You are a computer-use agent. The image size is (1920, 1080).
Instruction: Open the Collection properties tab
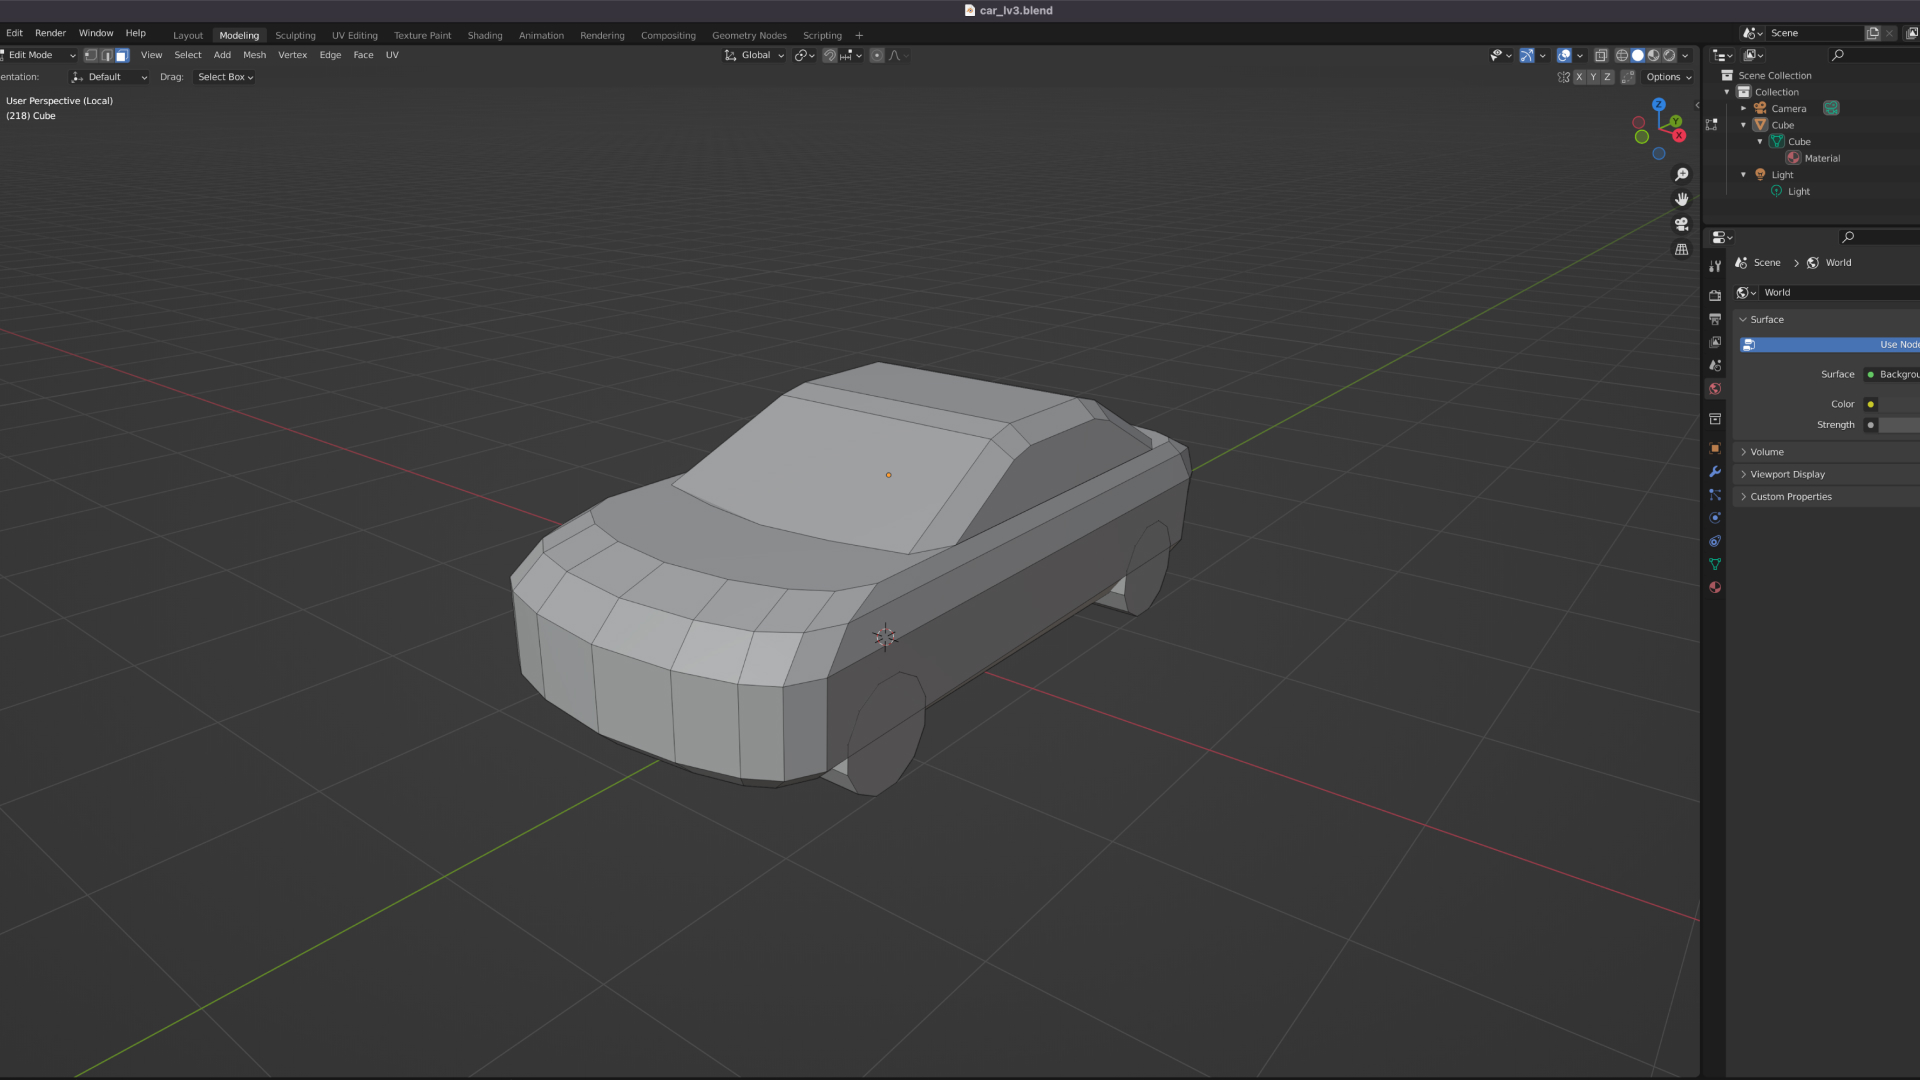(1715, 418)
